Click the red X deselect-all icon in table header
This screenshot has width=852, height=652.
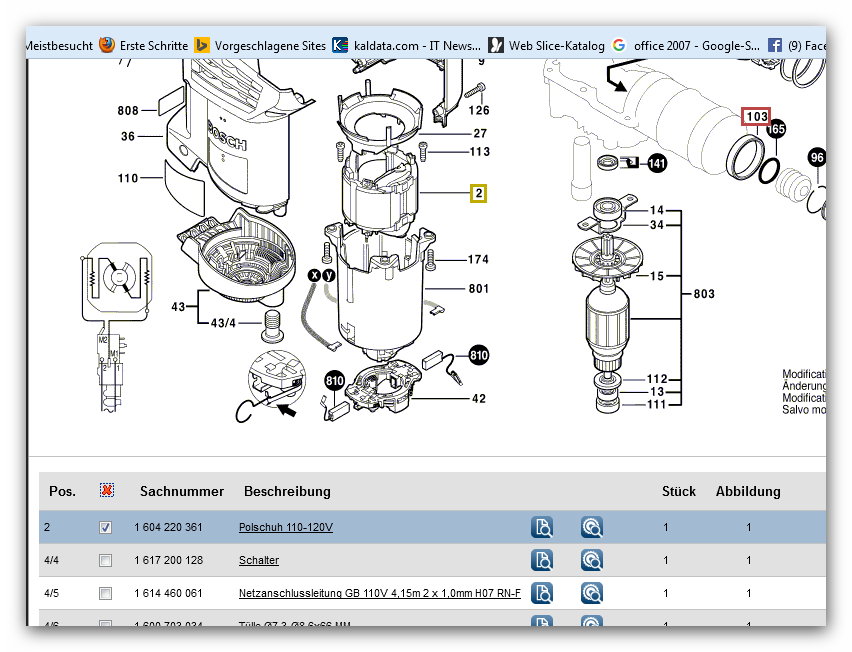(107, 490)
